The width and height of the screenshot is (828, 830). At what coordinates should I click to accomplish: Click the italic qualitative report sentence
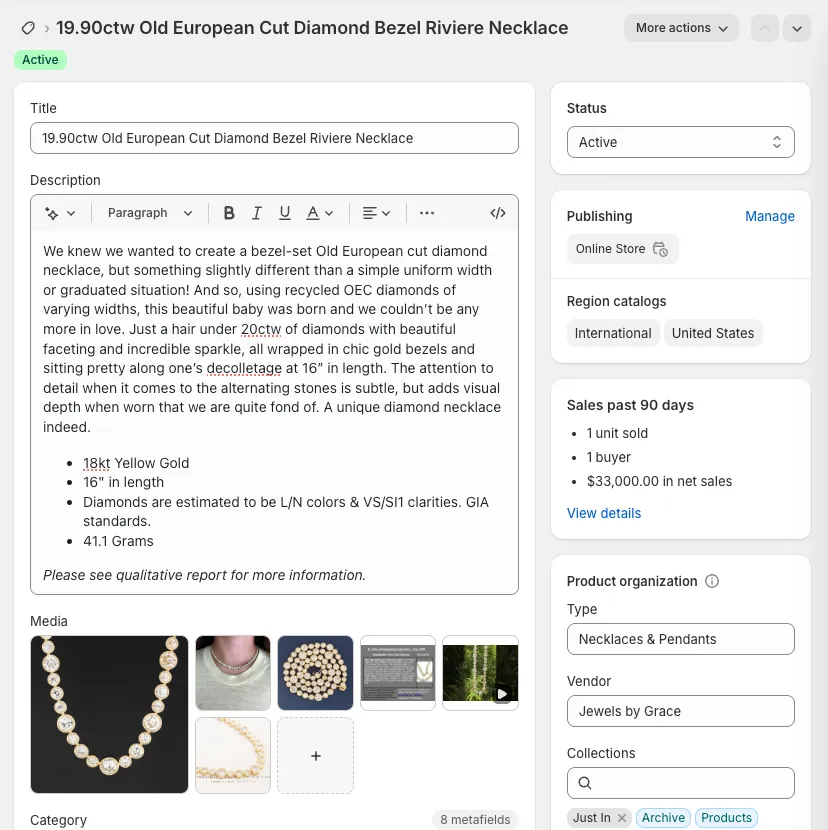click(204, 575)
